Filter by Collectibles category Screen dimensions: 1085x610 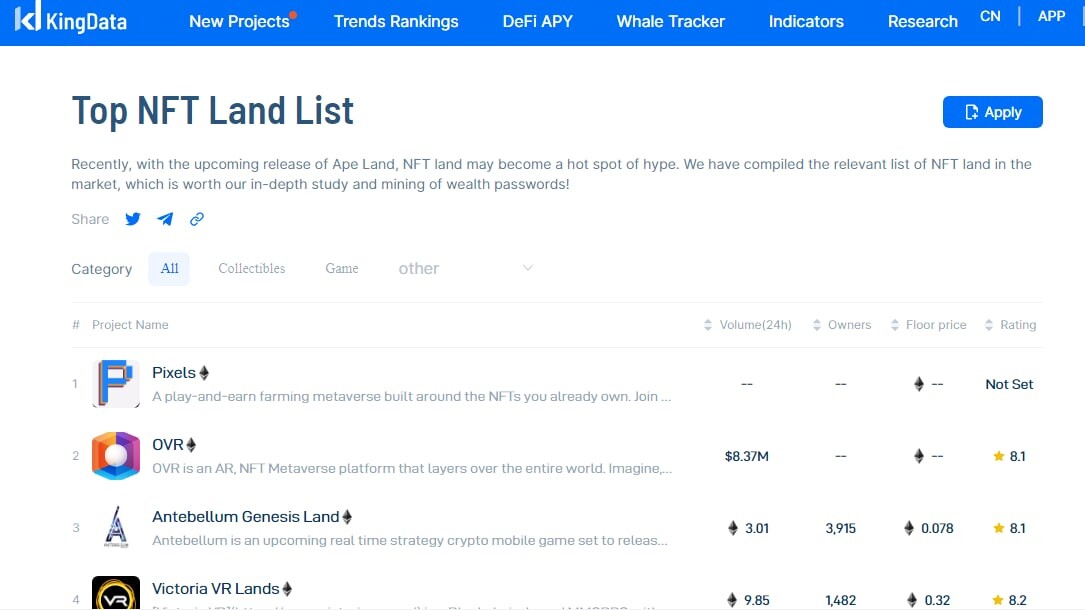coord(252,268)
